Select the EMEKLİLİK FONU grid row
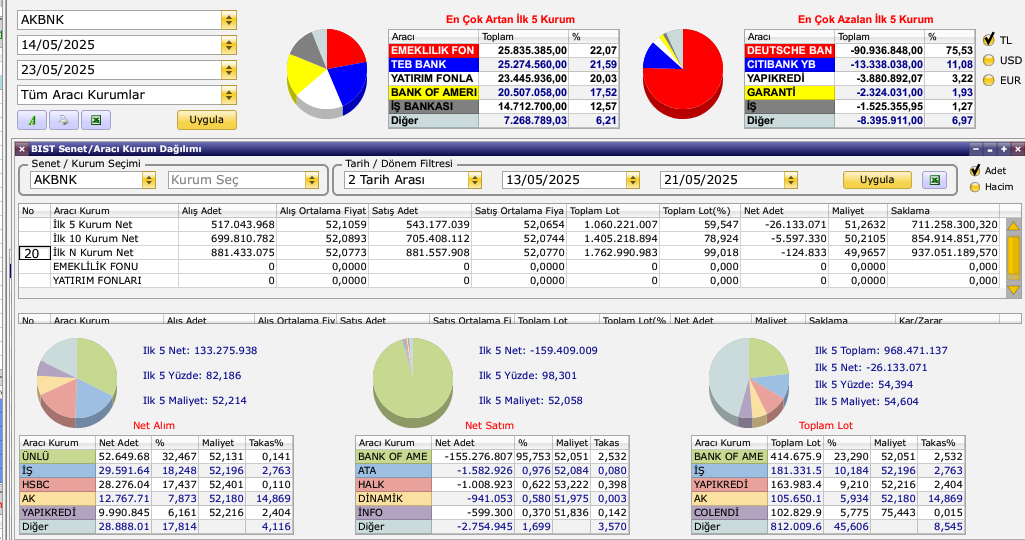This screenshot has width=1025, height=540. (511, 267)
